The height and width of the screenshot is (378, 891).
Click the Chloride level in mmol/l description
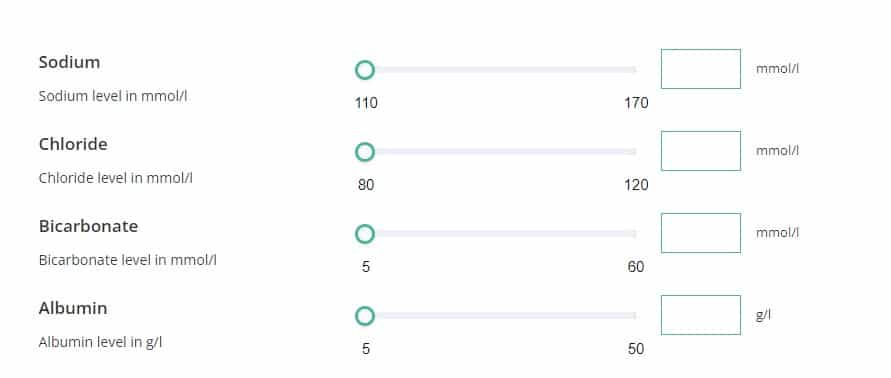coord(116,178)
